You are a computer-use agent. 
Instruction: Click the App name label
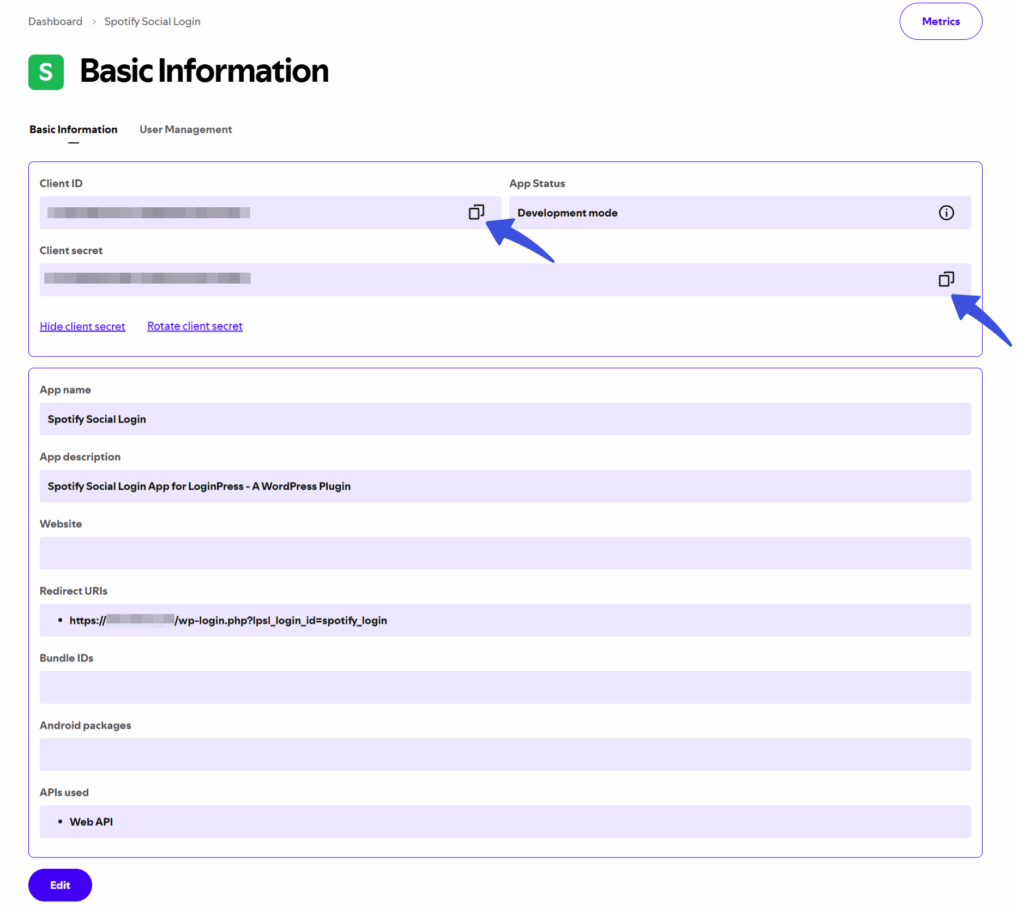(65, 390)
